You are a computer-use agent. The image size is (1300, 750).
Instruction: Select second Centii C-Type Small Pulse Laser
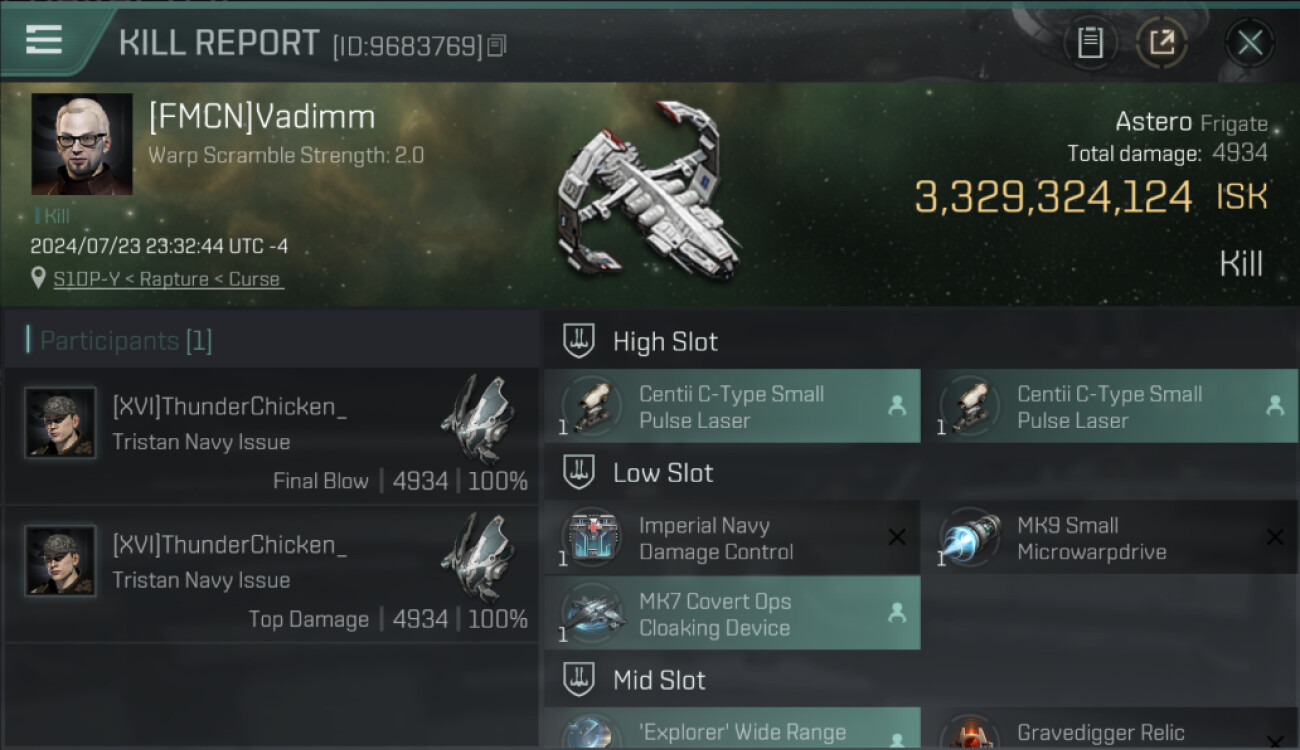pos(1110,406)
